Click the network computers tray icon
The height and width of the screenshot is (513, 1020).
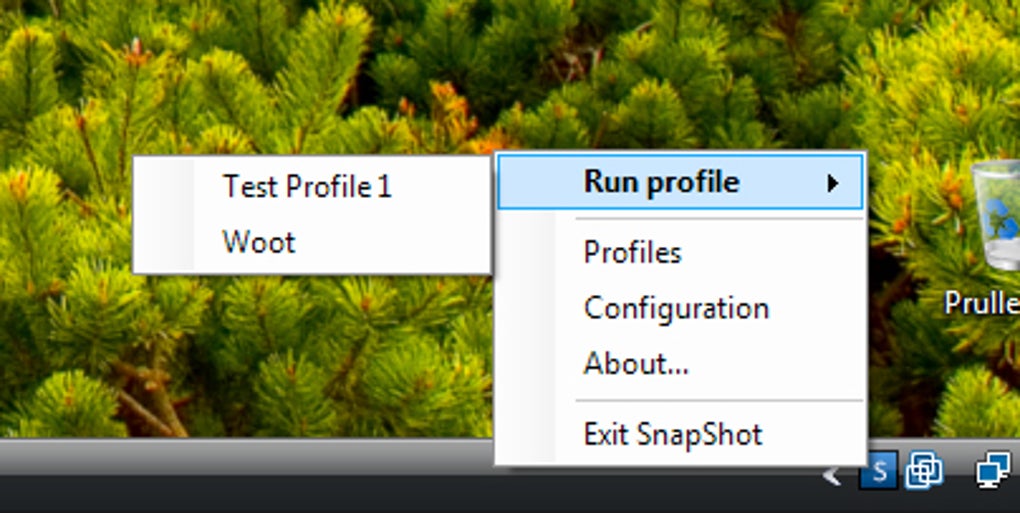995,472
